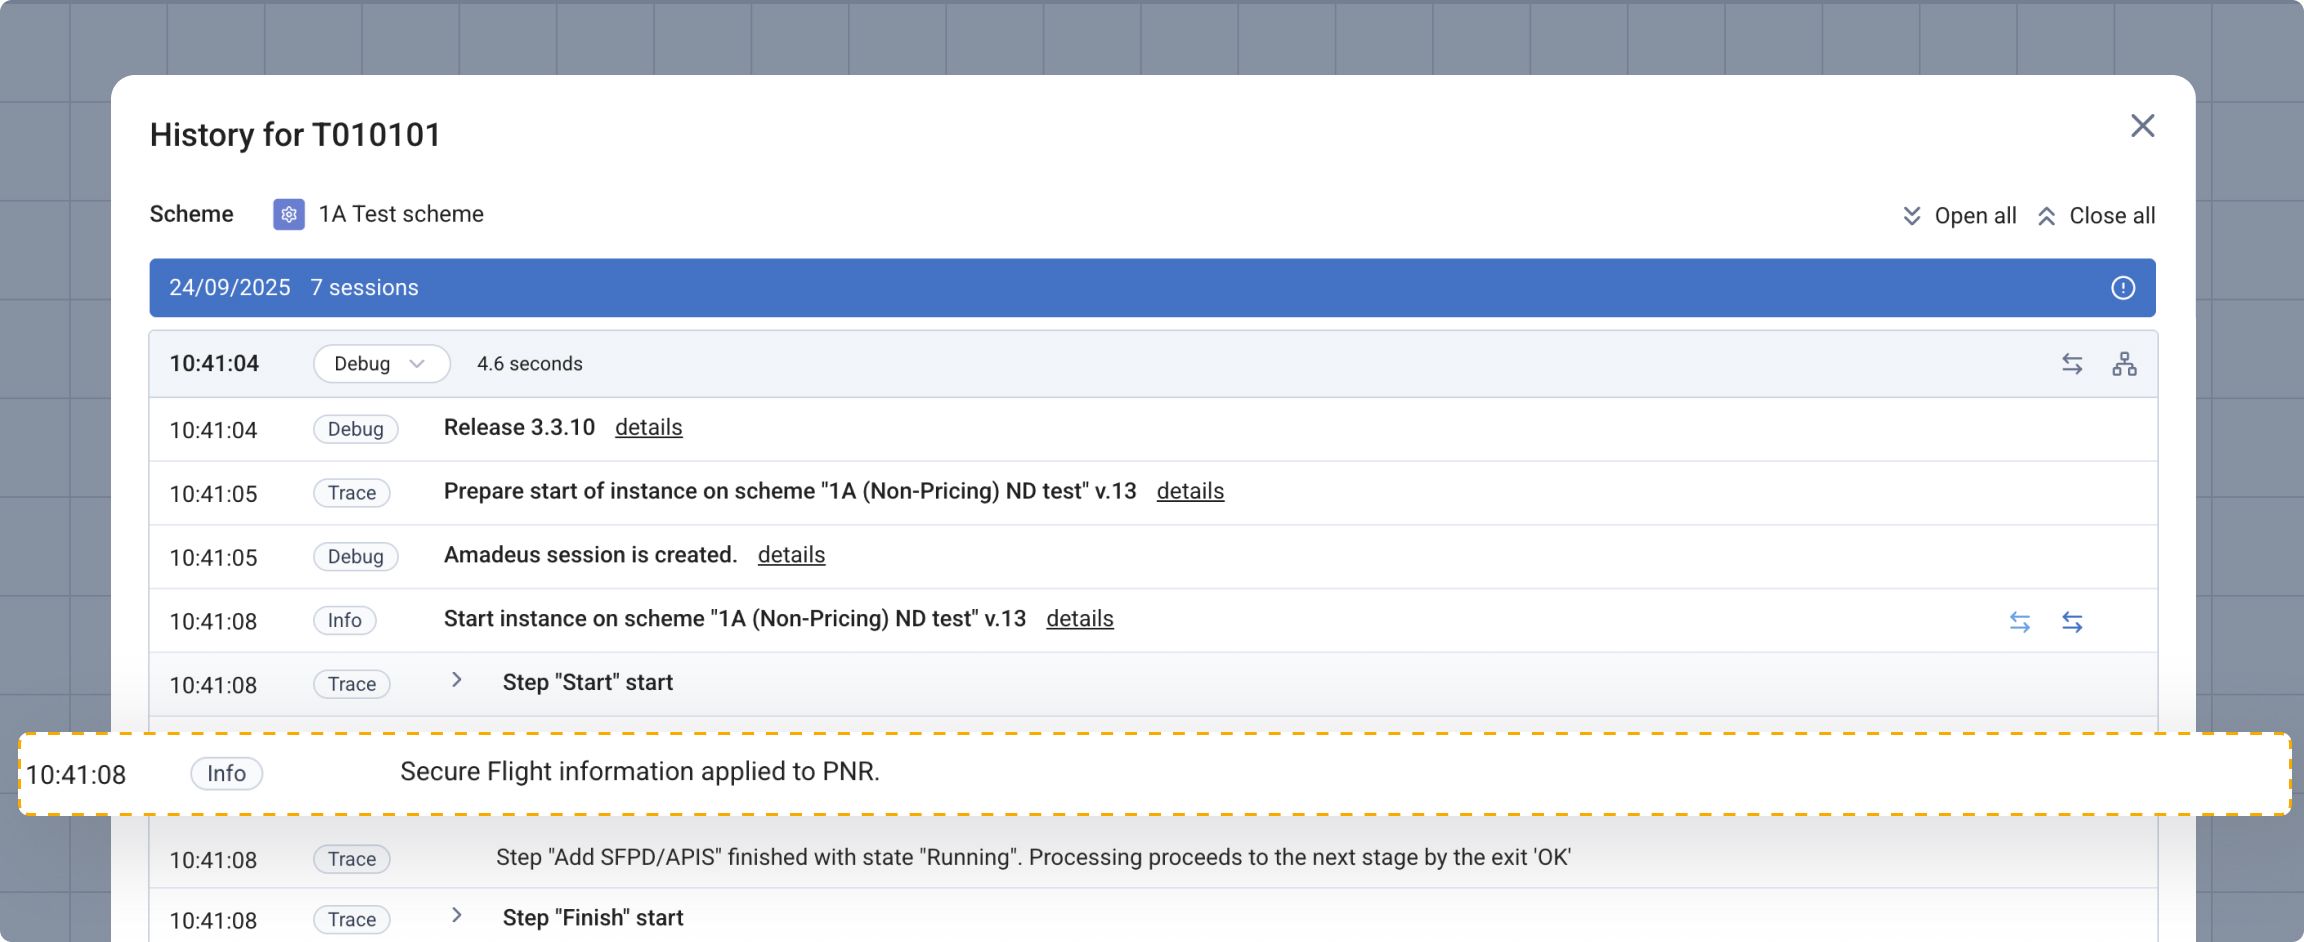Open details for the Amadeus session created entry
The width and height of the screenshot is (2304, 942).
[791, 554]
